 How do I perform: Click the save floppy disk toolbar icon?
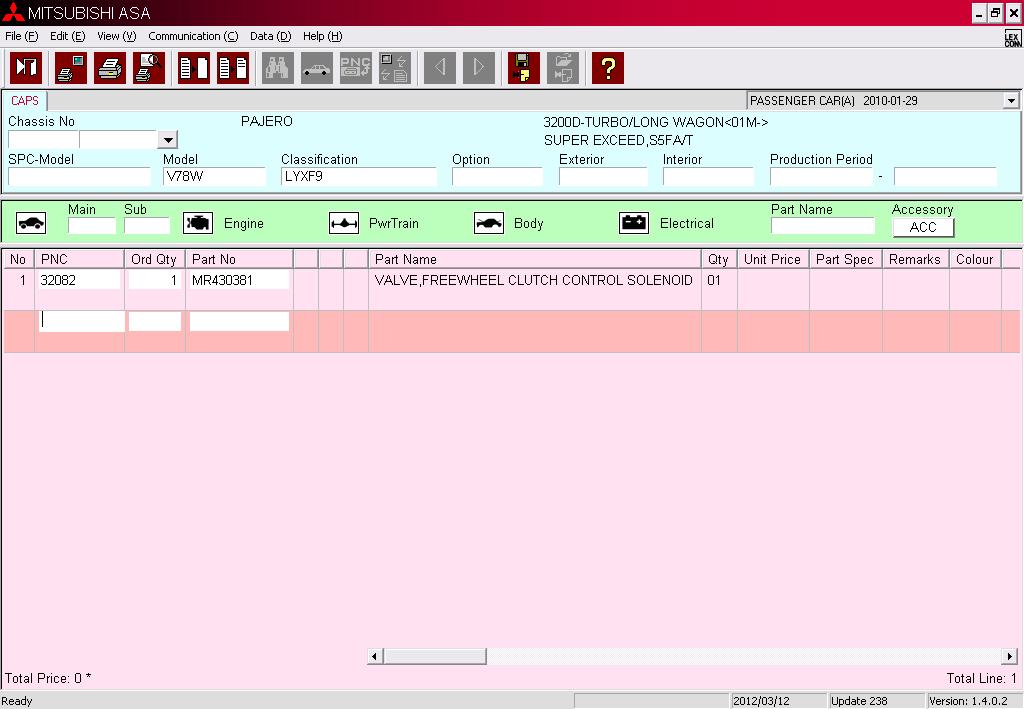tap(523, 68)
